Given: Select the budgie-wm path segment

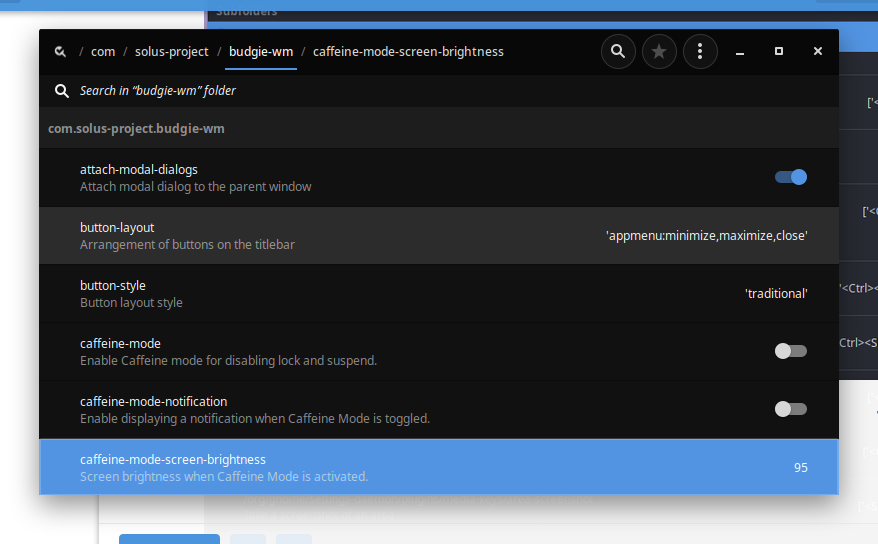Looking at the screenshot, I should (x=261, y=51).
